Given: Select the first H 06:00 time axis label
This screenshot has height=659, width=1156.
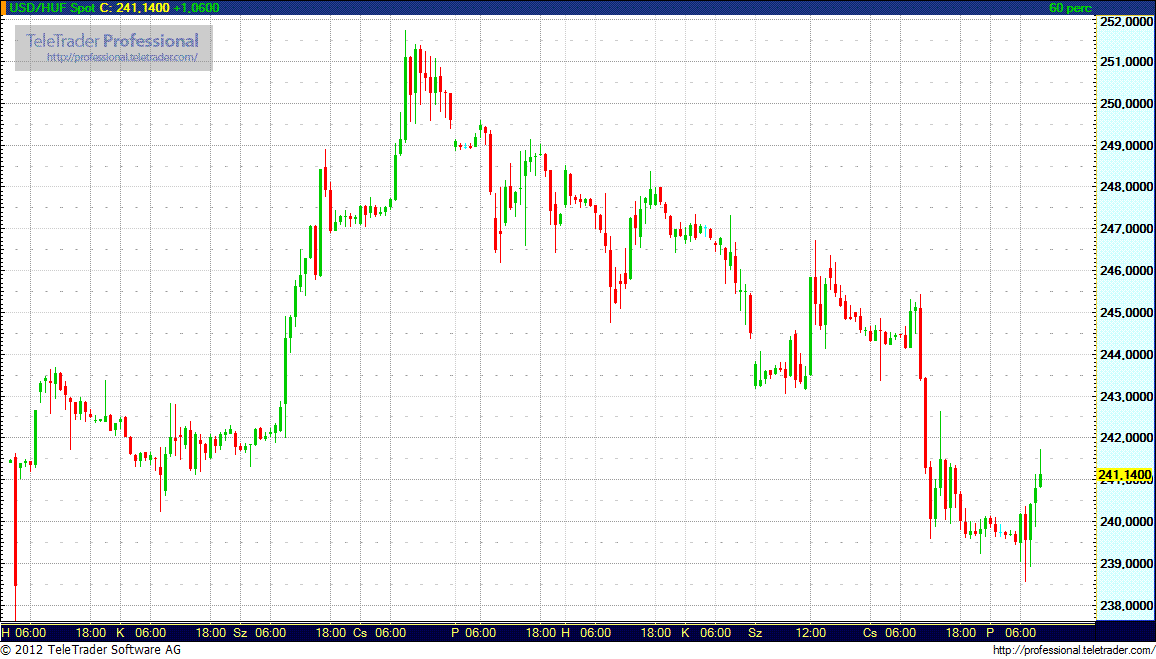Looking at the screenshot, I should click(x=24, y=633).
